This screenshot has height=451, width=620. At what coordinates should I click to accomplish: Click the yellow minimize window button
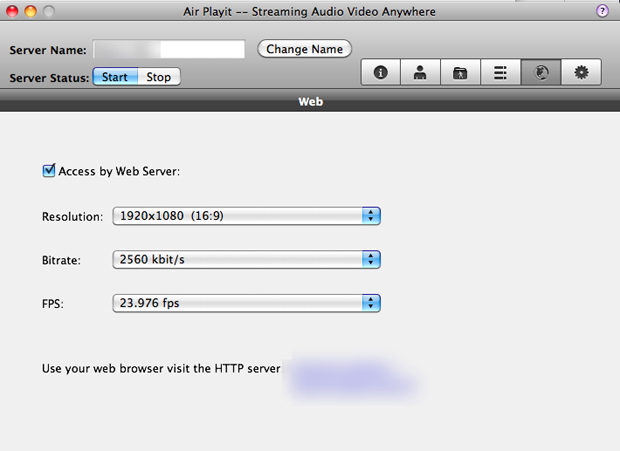coord(30,11)
